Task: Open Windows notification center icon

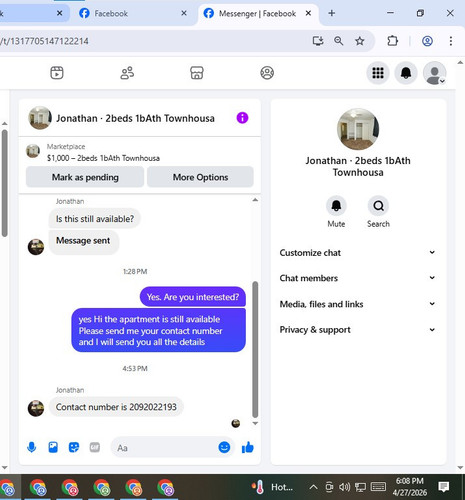Action: coord(444,487)
